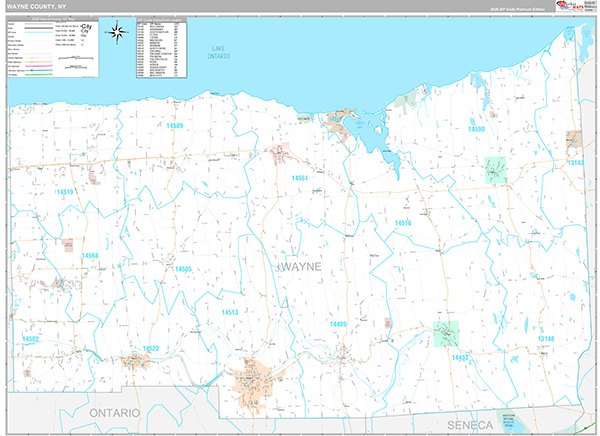
Task: Click the 'LAKE ONTARIO' water label
Action: click(x=218, y=52)
